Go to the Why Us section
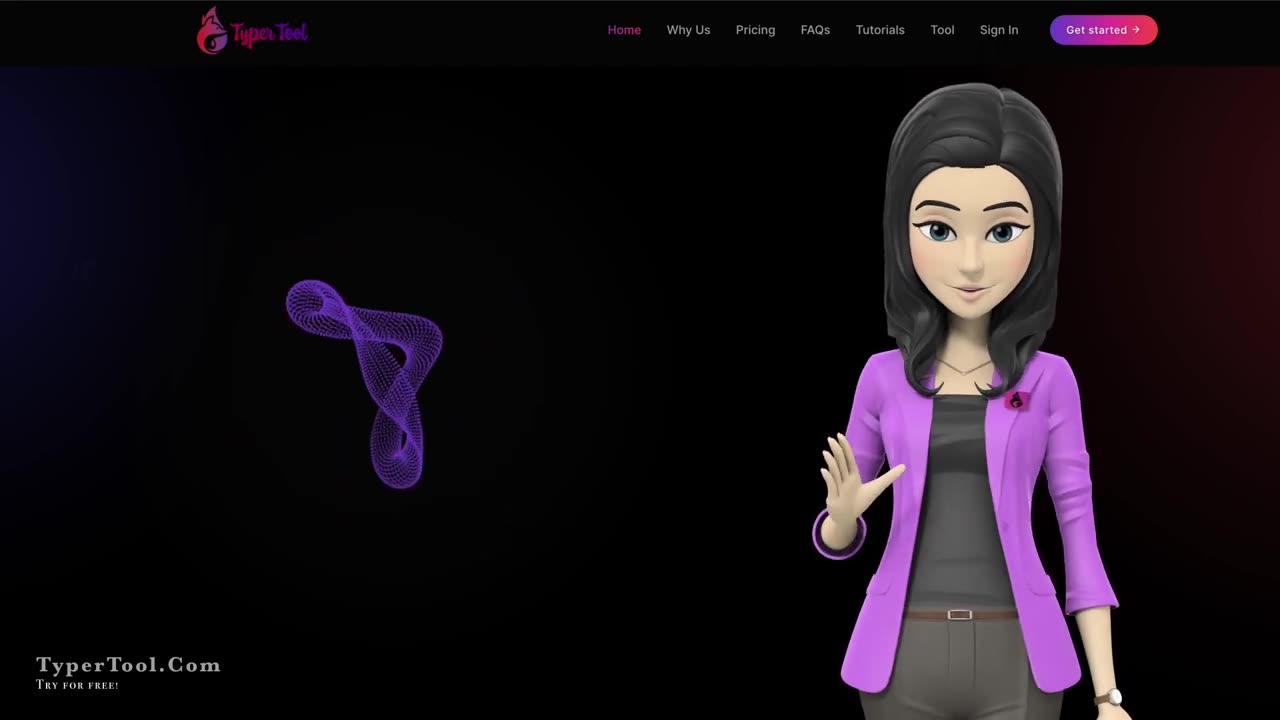This screenshot has height=720, width=1280. (688, 30)
